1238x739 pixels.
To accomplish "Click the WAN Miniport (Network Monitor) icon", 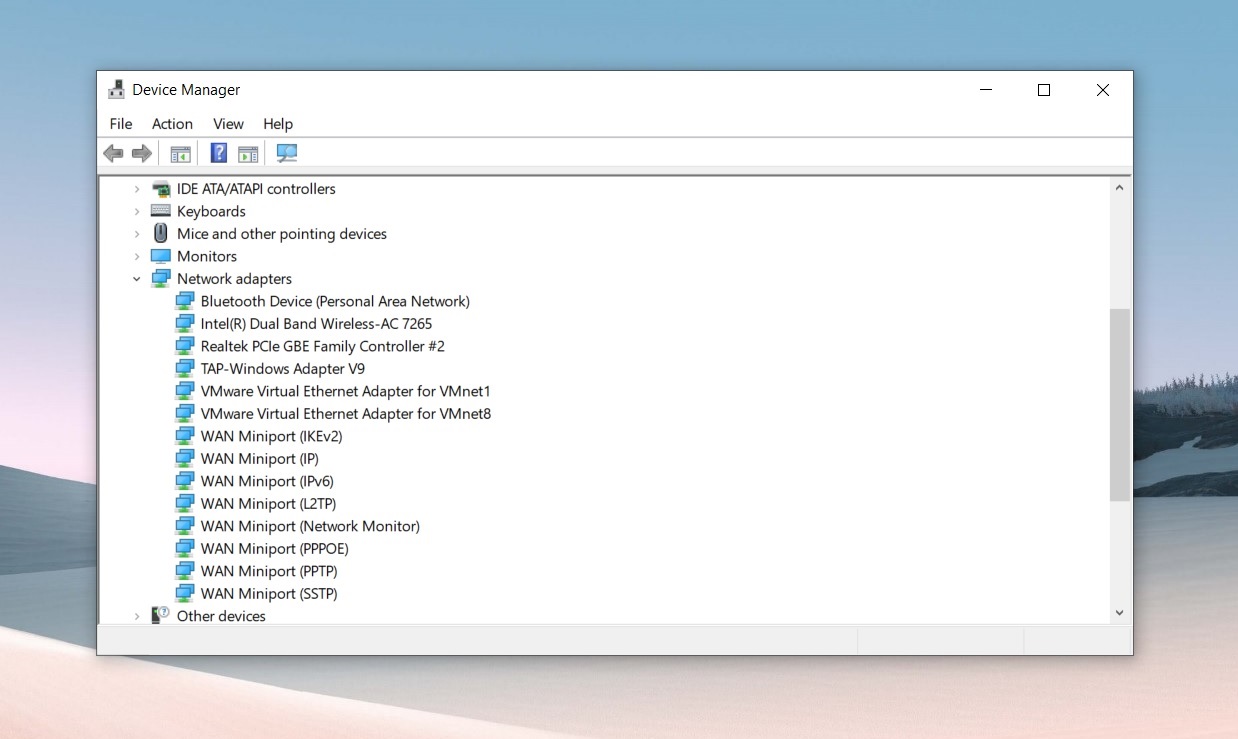I will (x=184, y=526).
